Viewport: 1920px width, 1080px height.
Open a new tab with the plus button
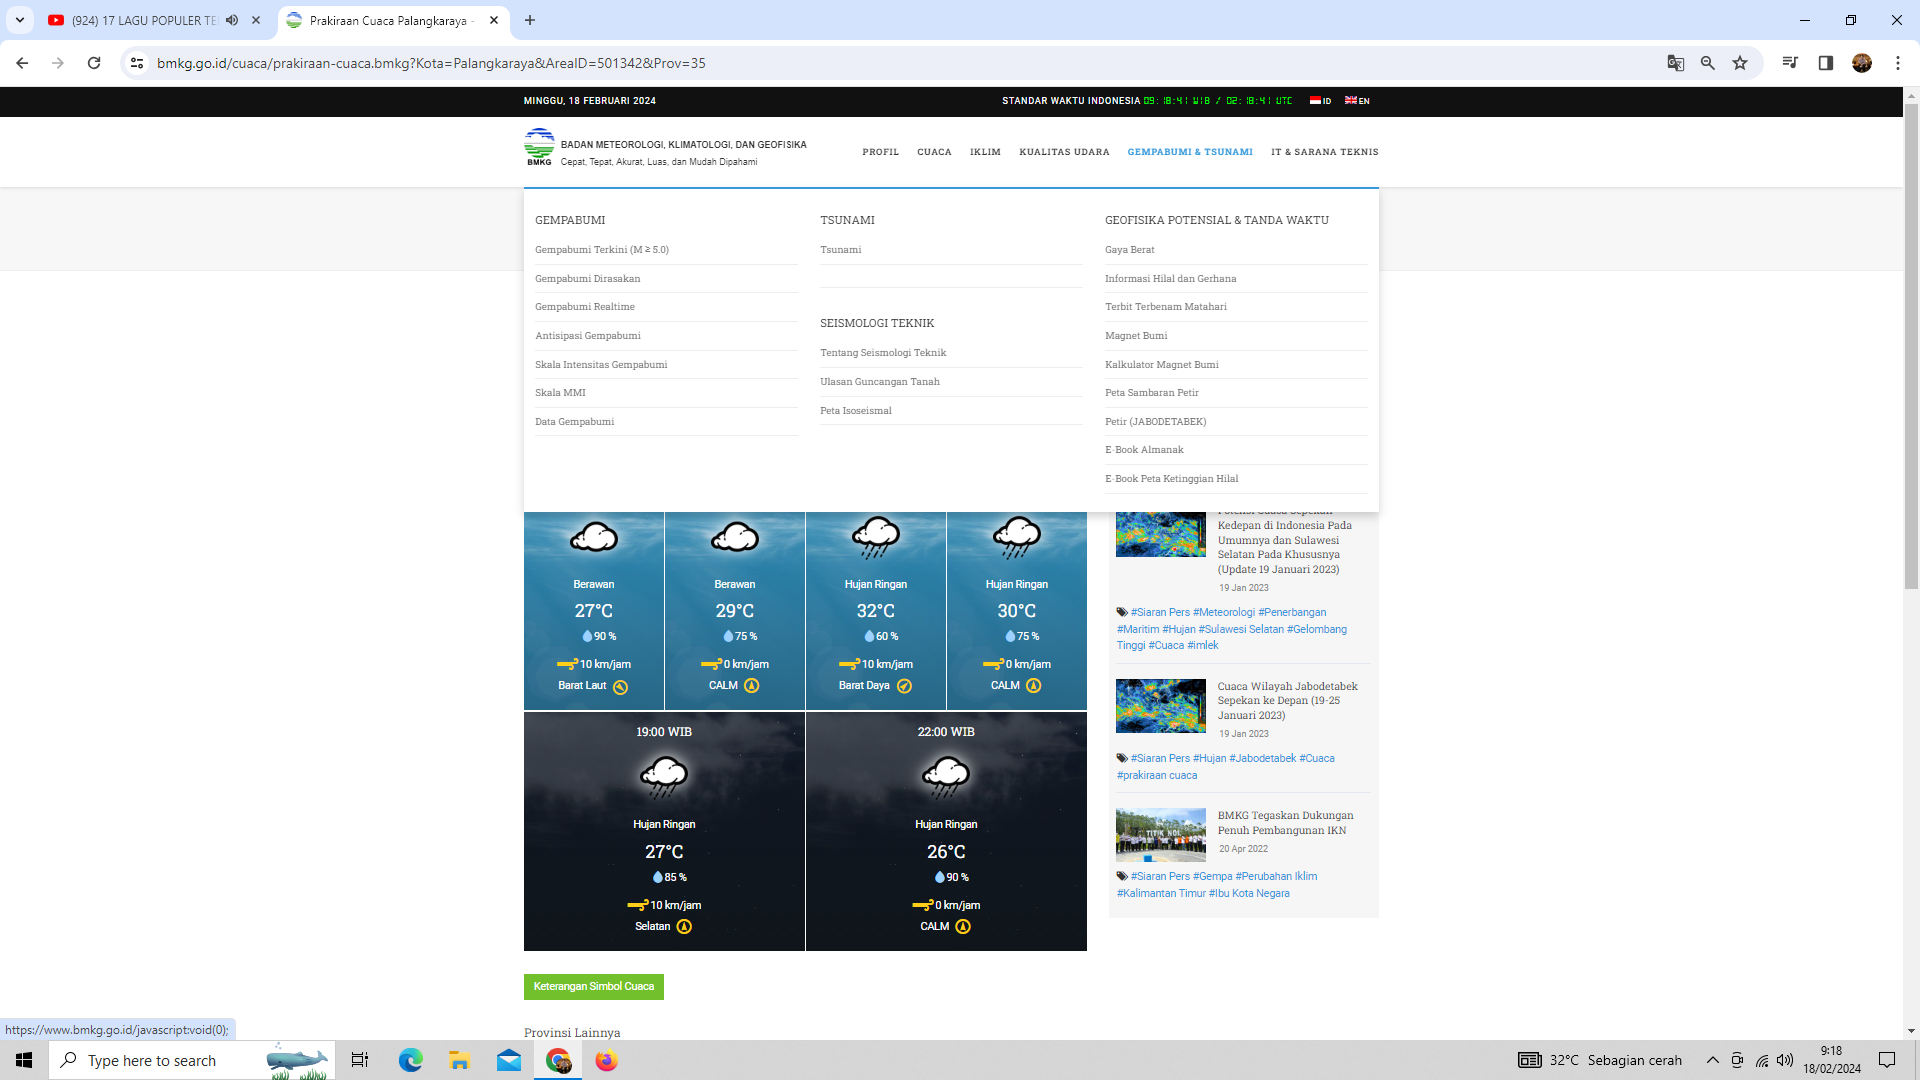(530, 20)
